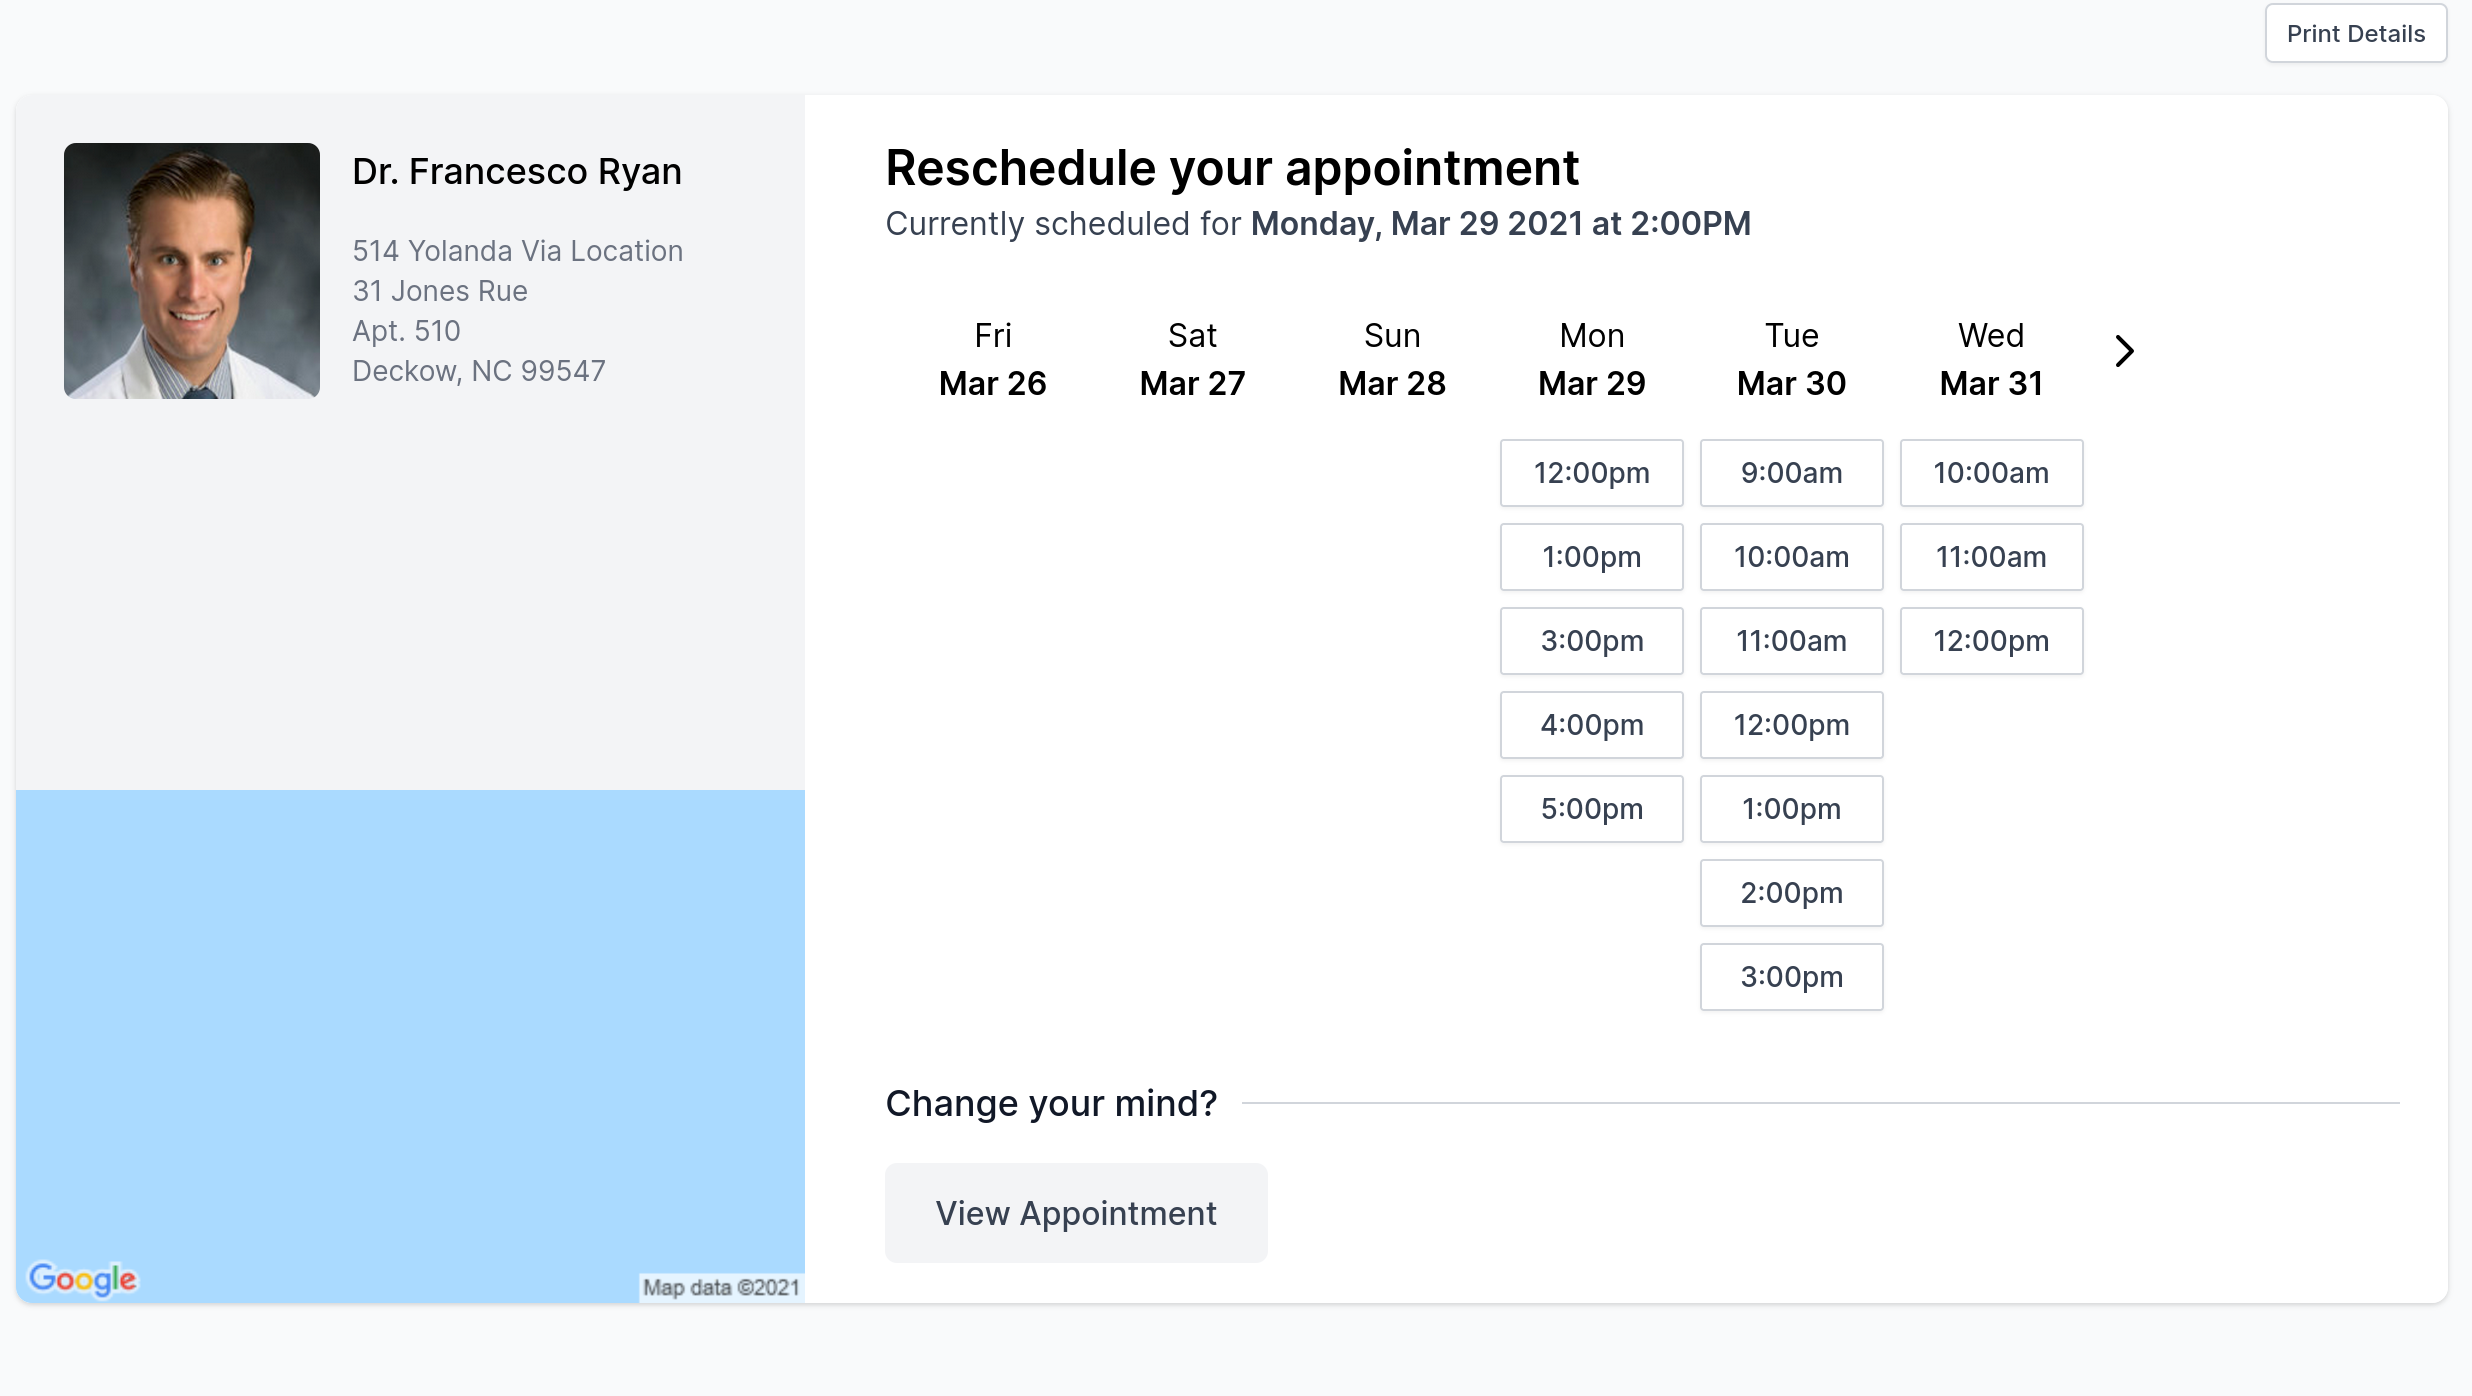Screen dimensions: 2472x1396
Task: Choose Wednesday 11:00am appointment time
Action: [x=1992, y=557]
